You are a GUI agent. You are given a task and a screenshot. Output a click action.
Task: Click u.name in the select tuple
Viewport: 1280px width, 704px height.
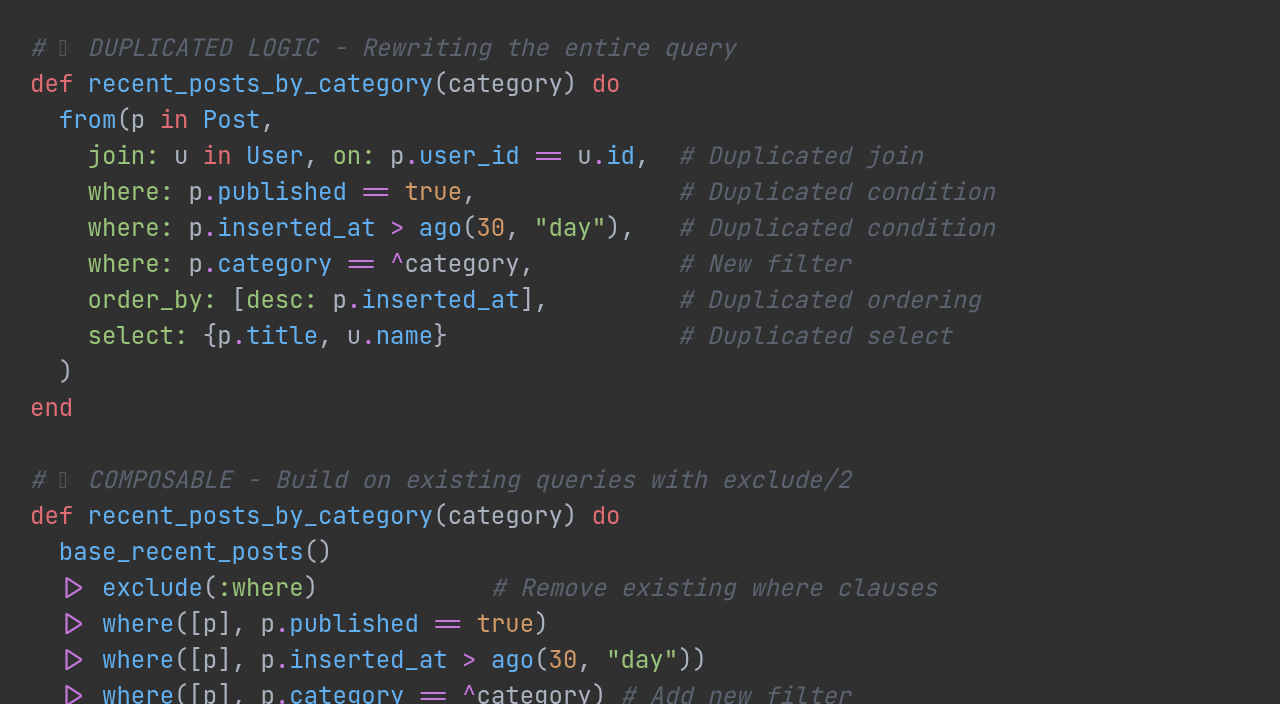point(389,336)
